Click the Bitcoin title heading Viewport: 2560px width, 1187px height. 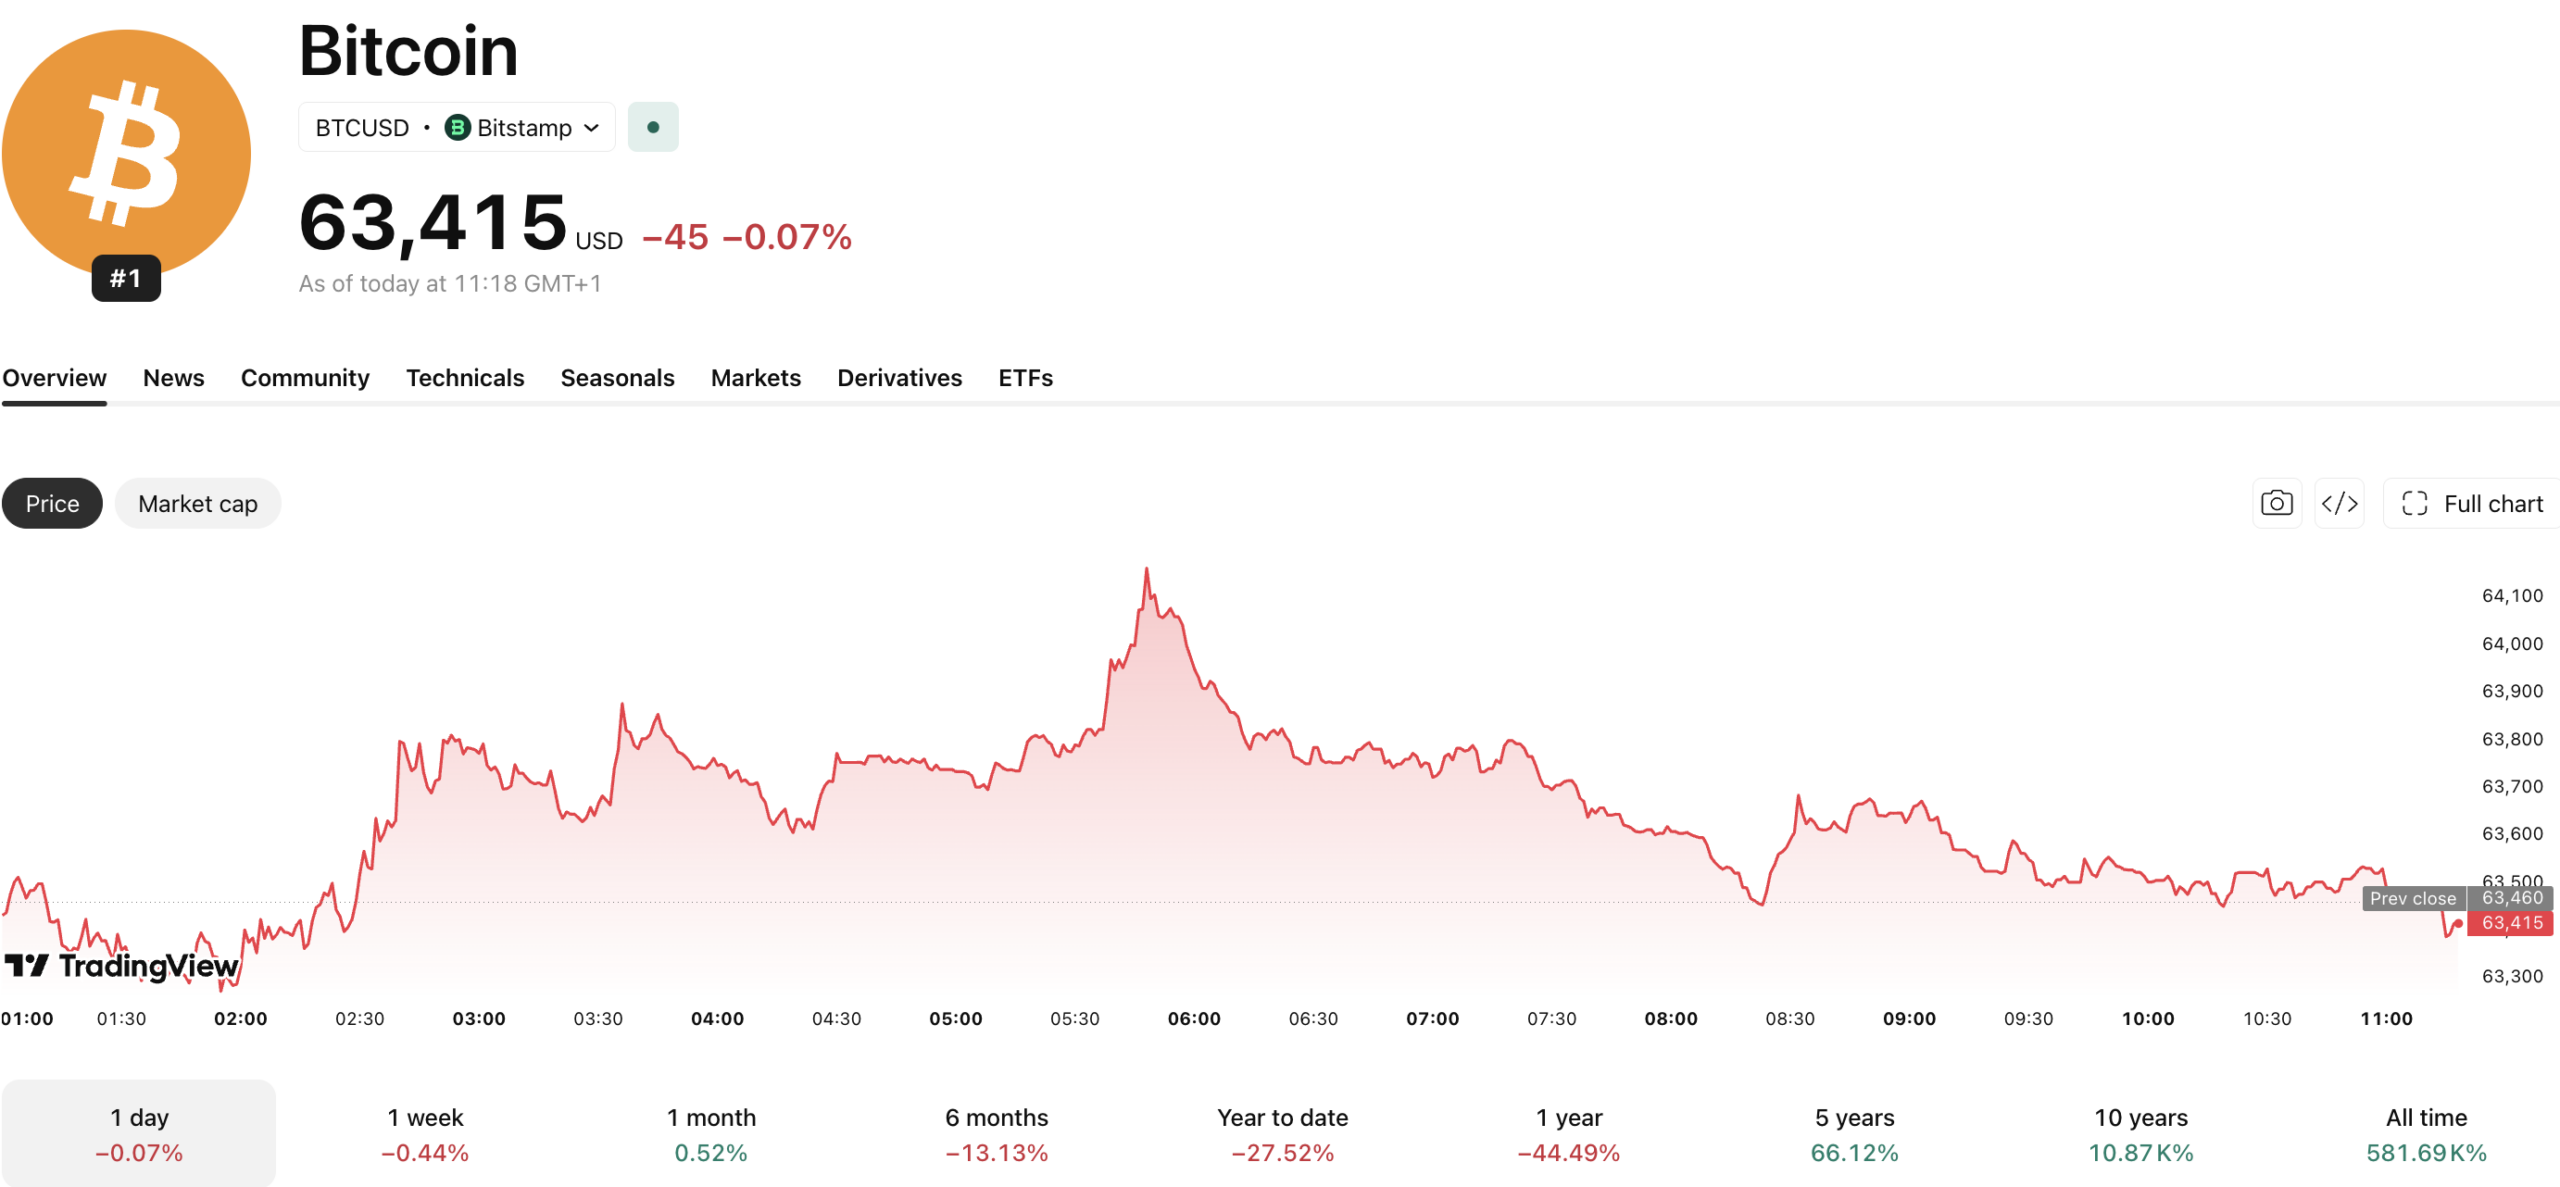click(x=409, y=50)
